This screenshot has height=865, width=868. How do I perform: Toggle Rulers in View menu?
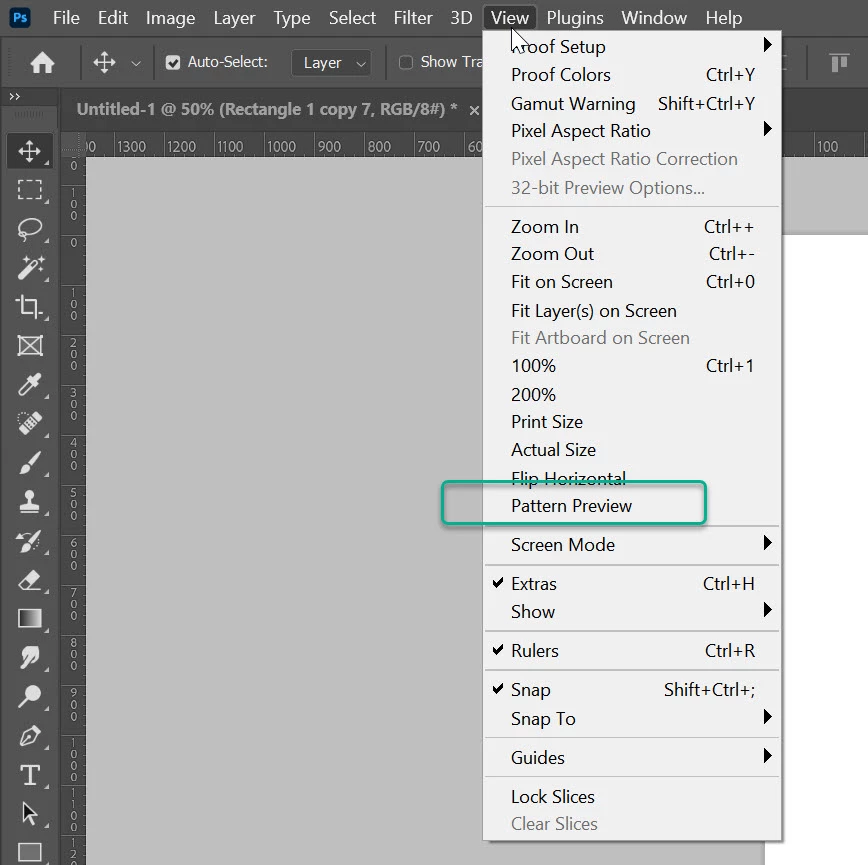pyautogui.click(x=632, y=651)
